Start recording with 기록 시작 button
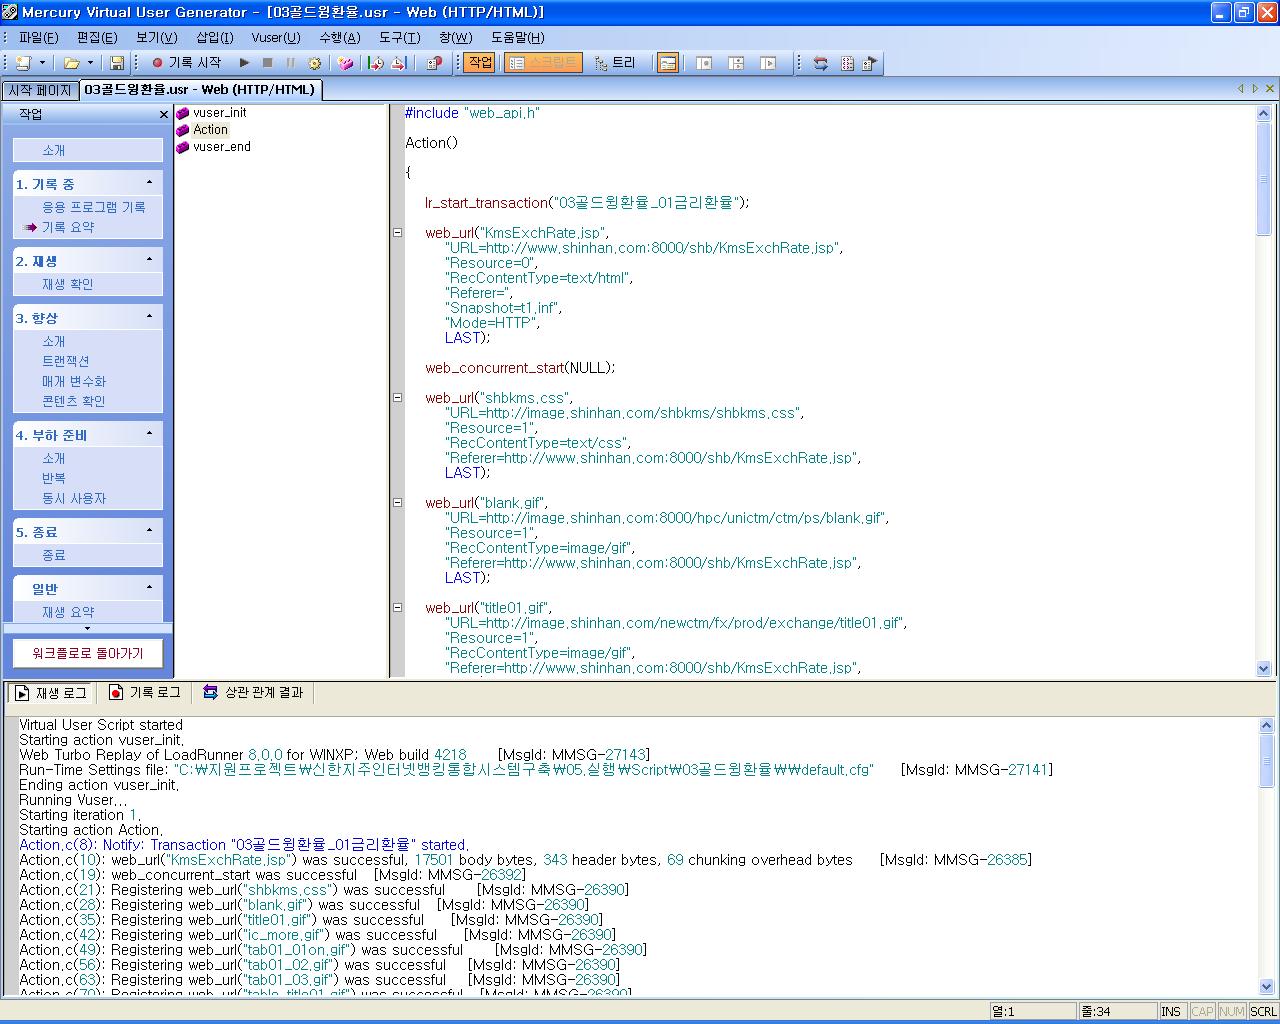1280x1024 pixels. [186, 63]
